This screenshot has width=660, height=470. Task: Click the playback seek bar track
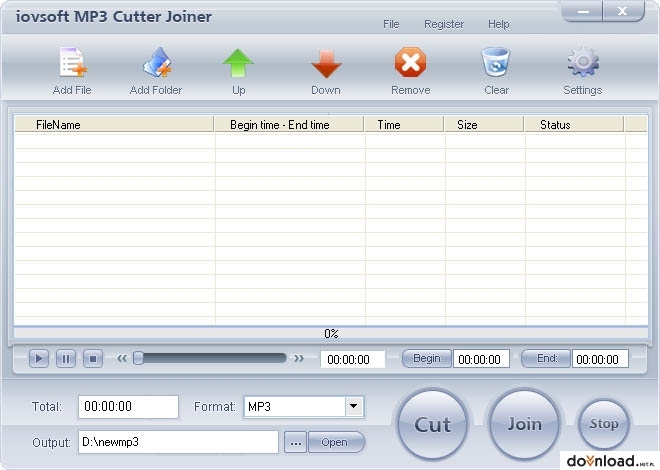[x=215, y=358]
